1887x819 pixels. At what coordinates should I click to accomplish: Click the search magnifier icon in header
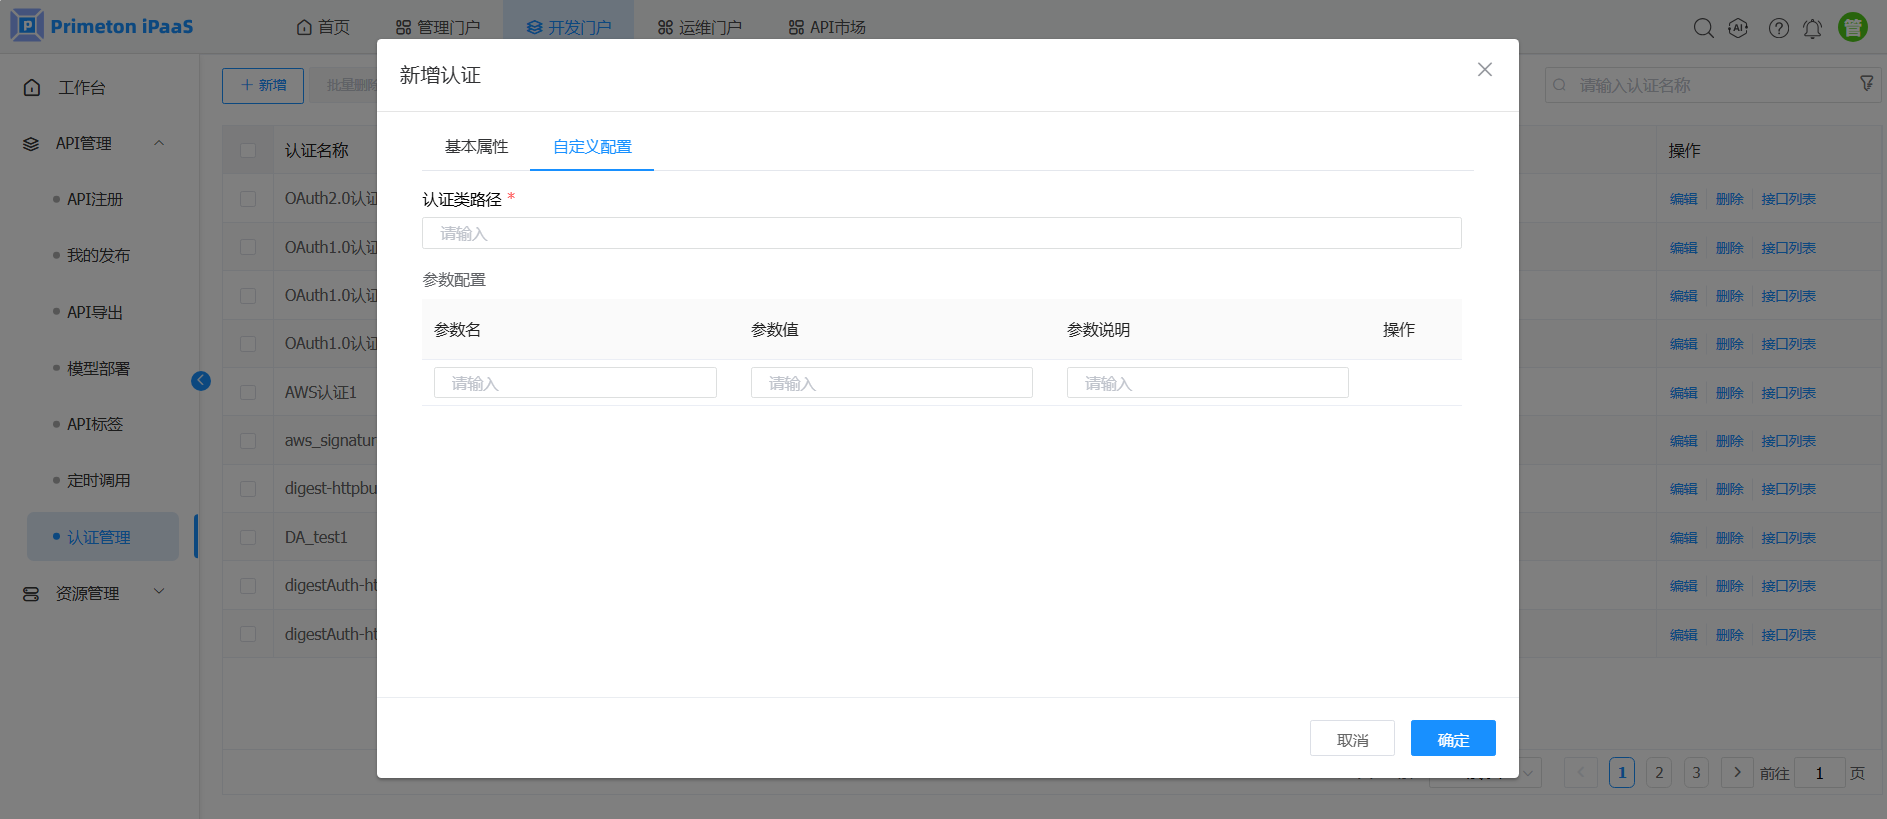coord(1703,28)
